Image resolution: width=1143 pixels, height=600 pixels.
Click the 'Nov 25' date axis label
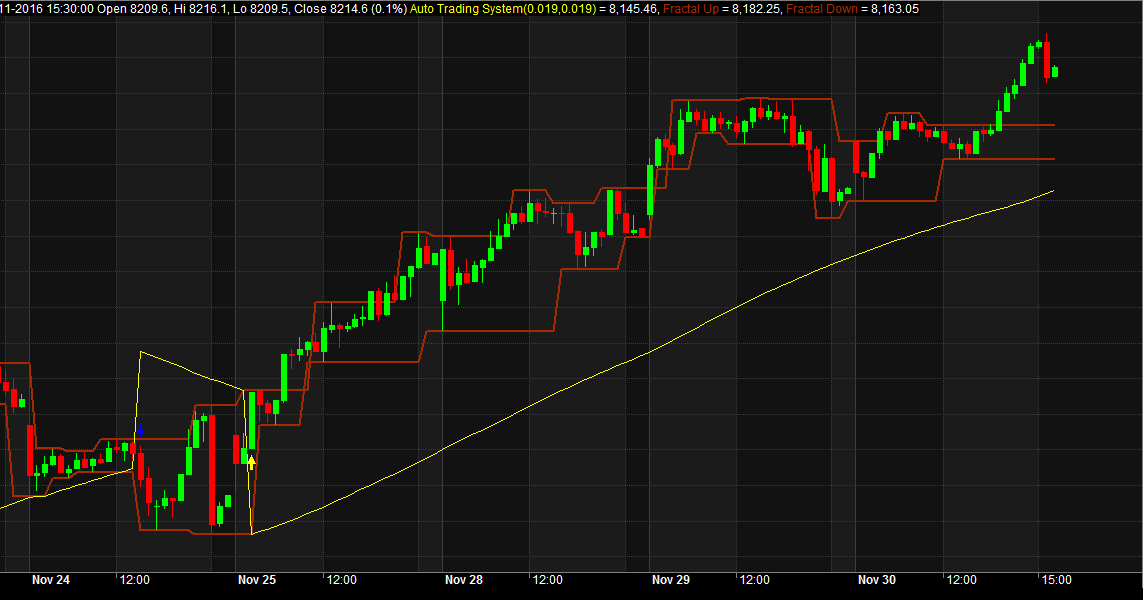click(257, 580)
